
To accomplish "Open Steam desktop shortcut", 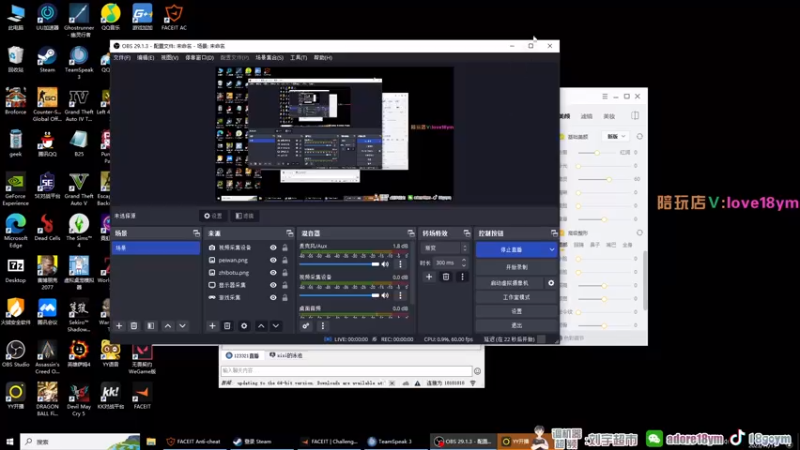I will click(47, 60).
